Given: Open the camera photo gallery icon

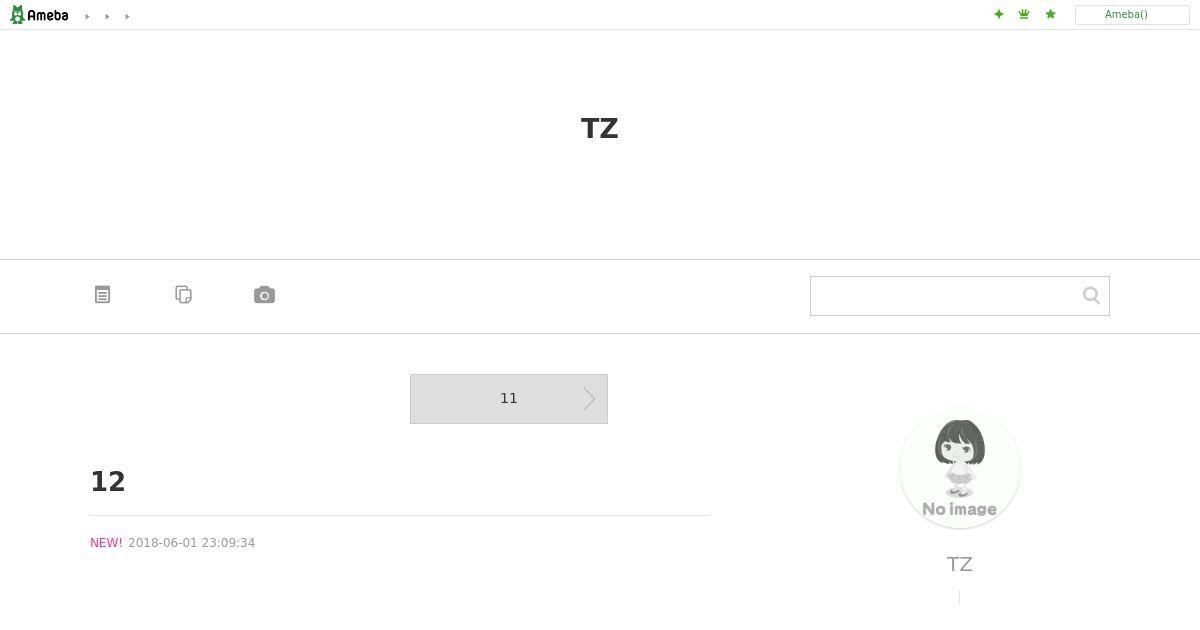Looking at the screenshot, I should point(264,295).
